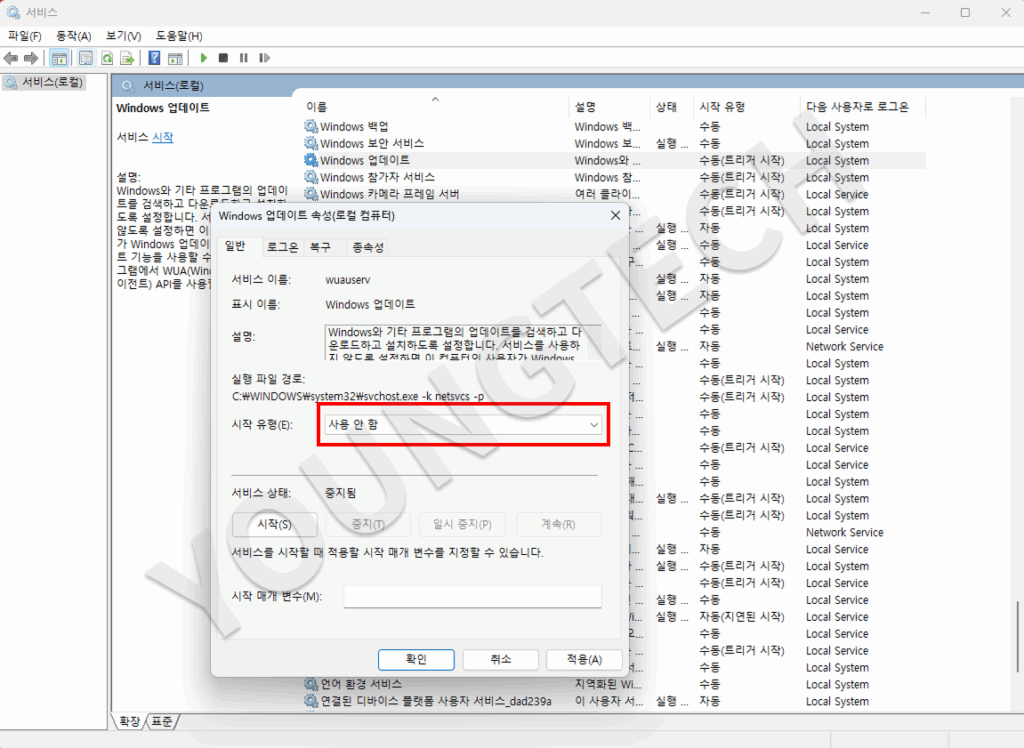
Task: Click the executable path text with svchost.exe
Action: point(358,397)
